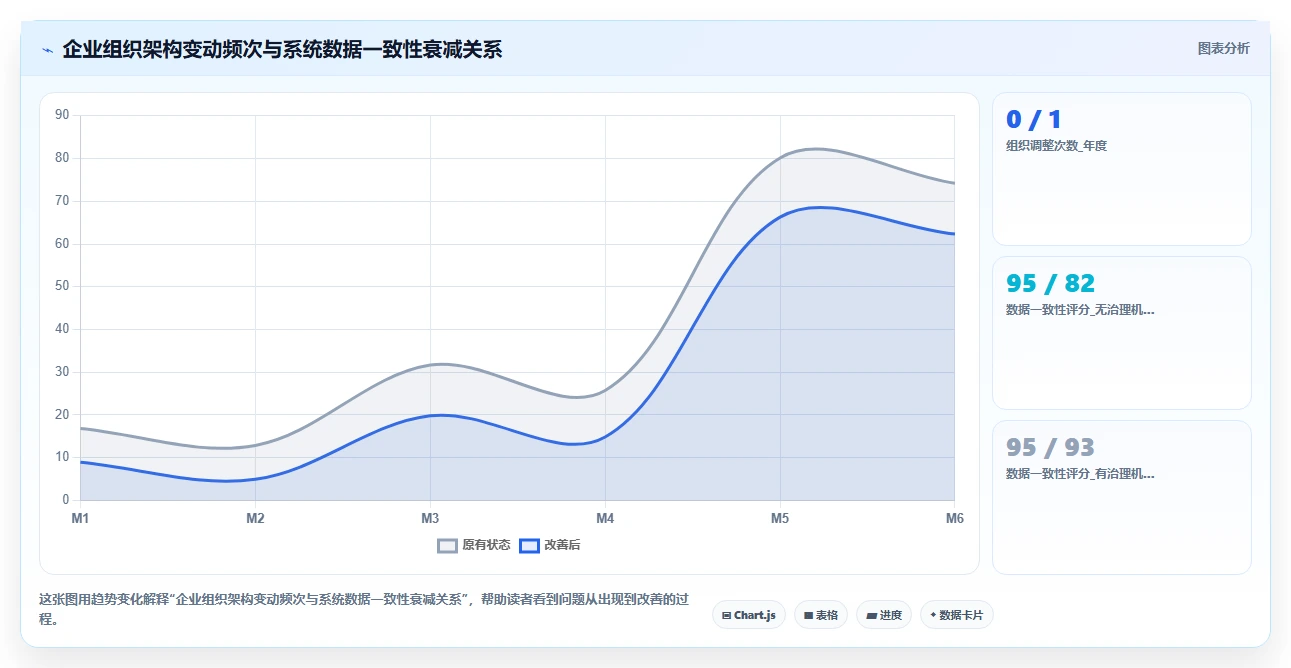Screen dimensions: 1291x668
Task: Click the 95 / 93 card value
Action: (1050, 447)
